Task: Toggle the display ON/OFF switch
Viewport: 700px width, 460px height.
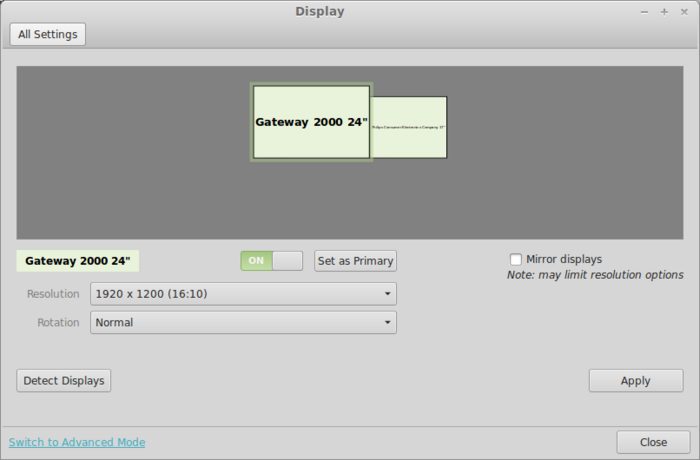Action: (271, 261)
